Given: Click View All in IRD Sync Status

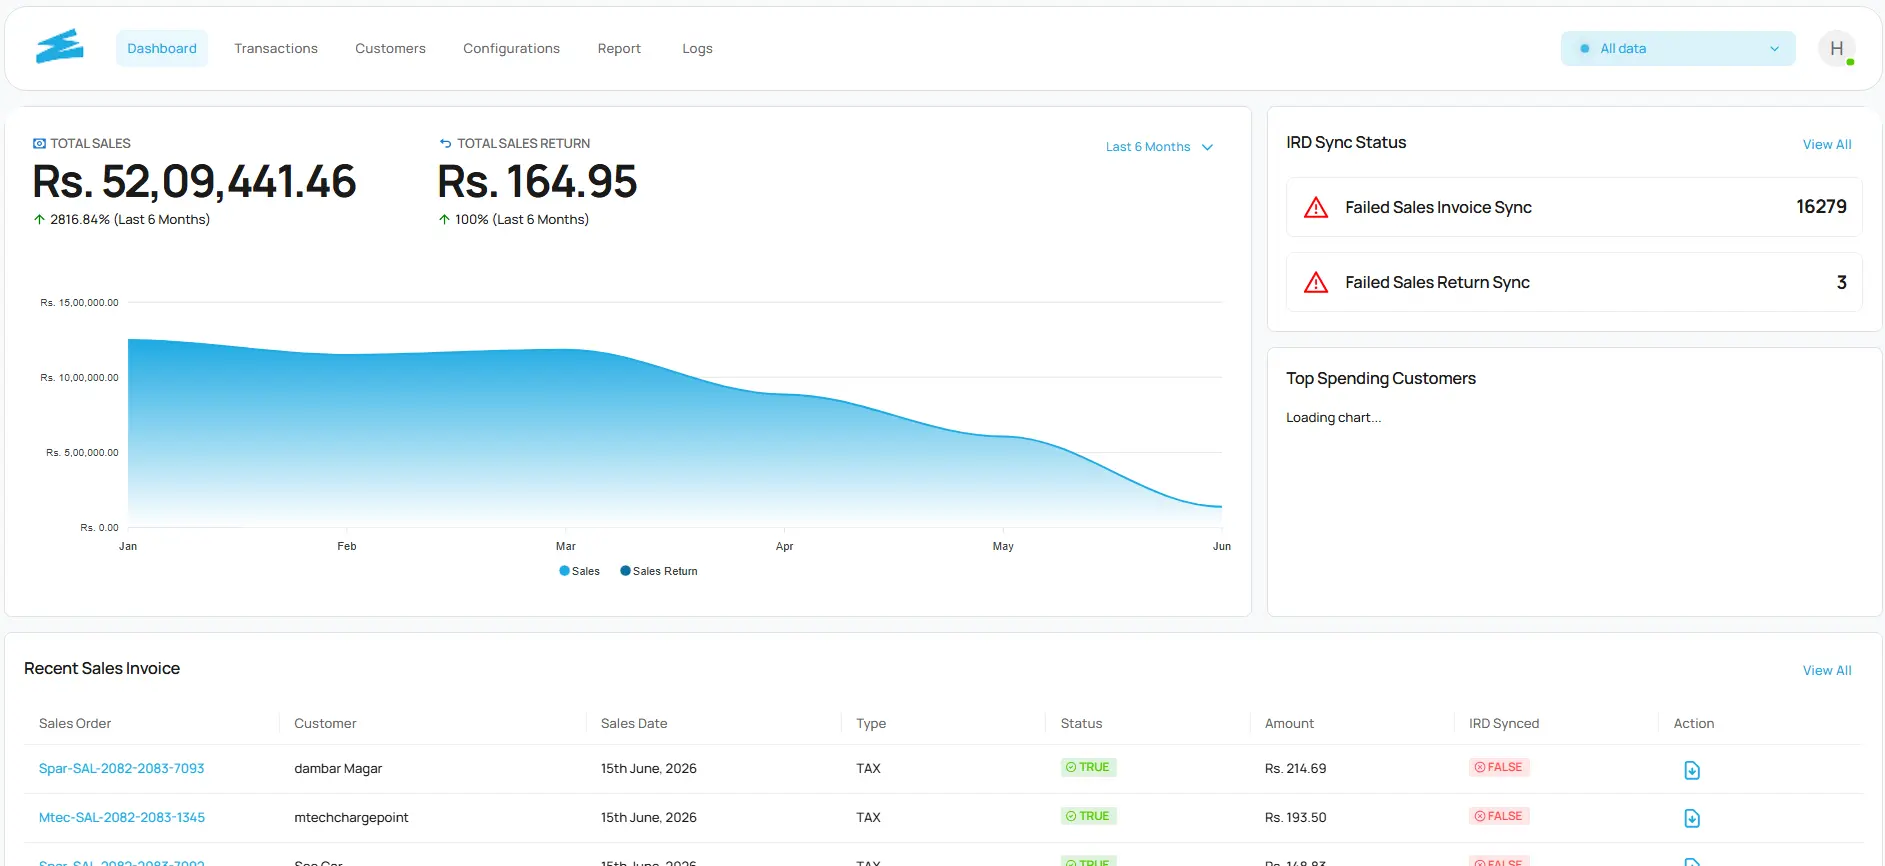Looking at the screenshot, I should coord(1826,145).
